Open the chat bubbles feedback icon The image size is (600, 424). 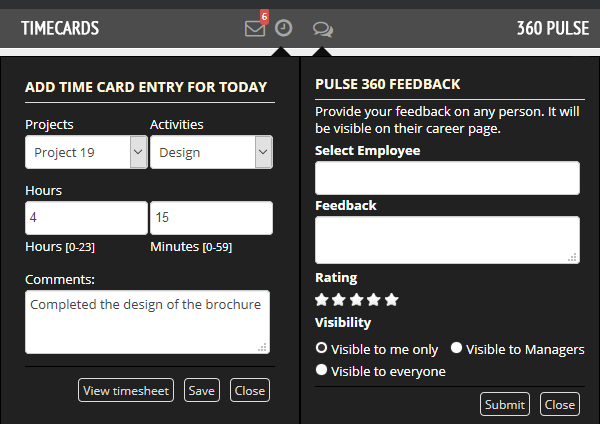coord(323,29)
